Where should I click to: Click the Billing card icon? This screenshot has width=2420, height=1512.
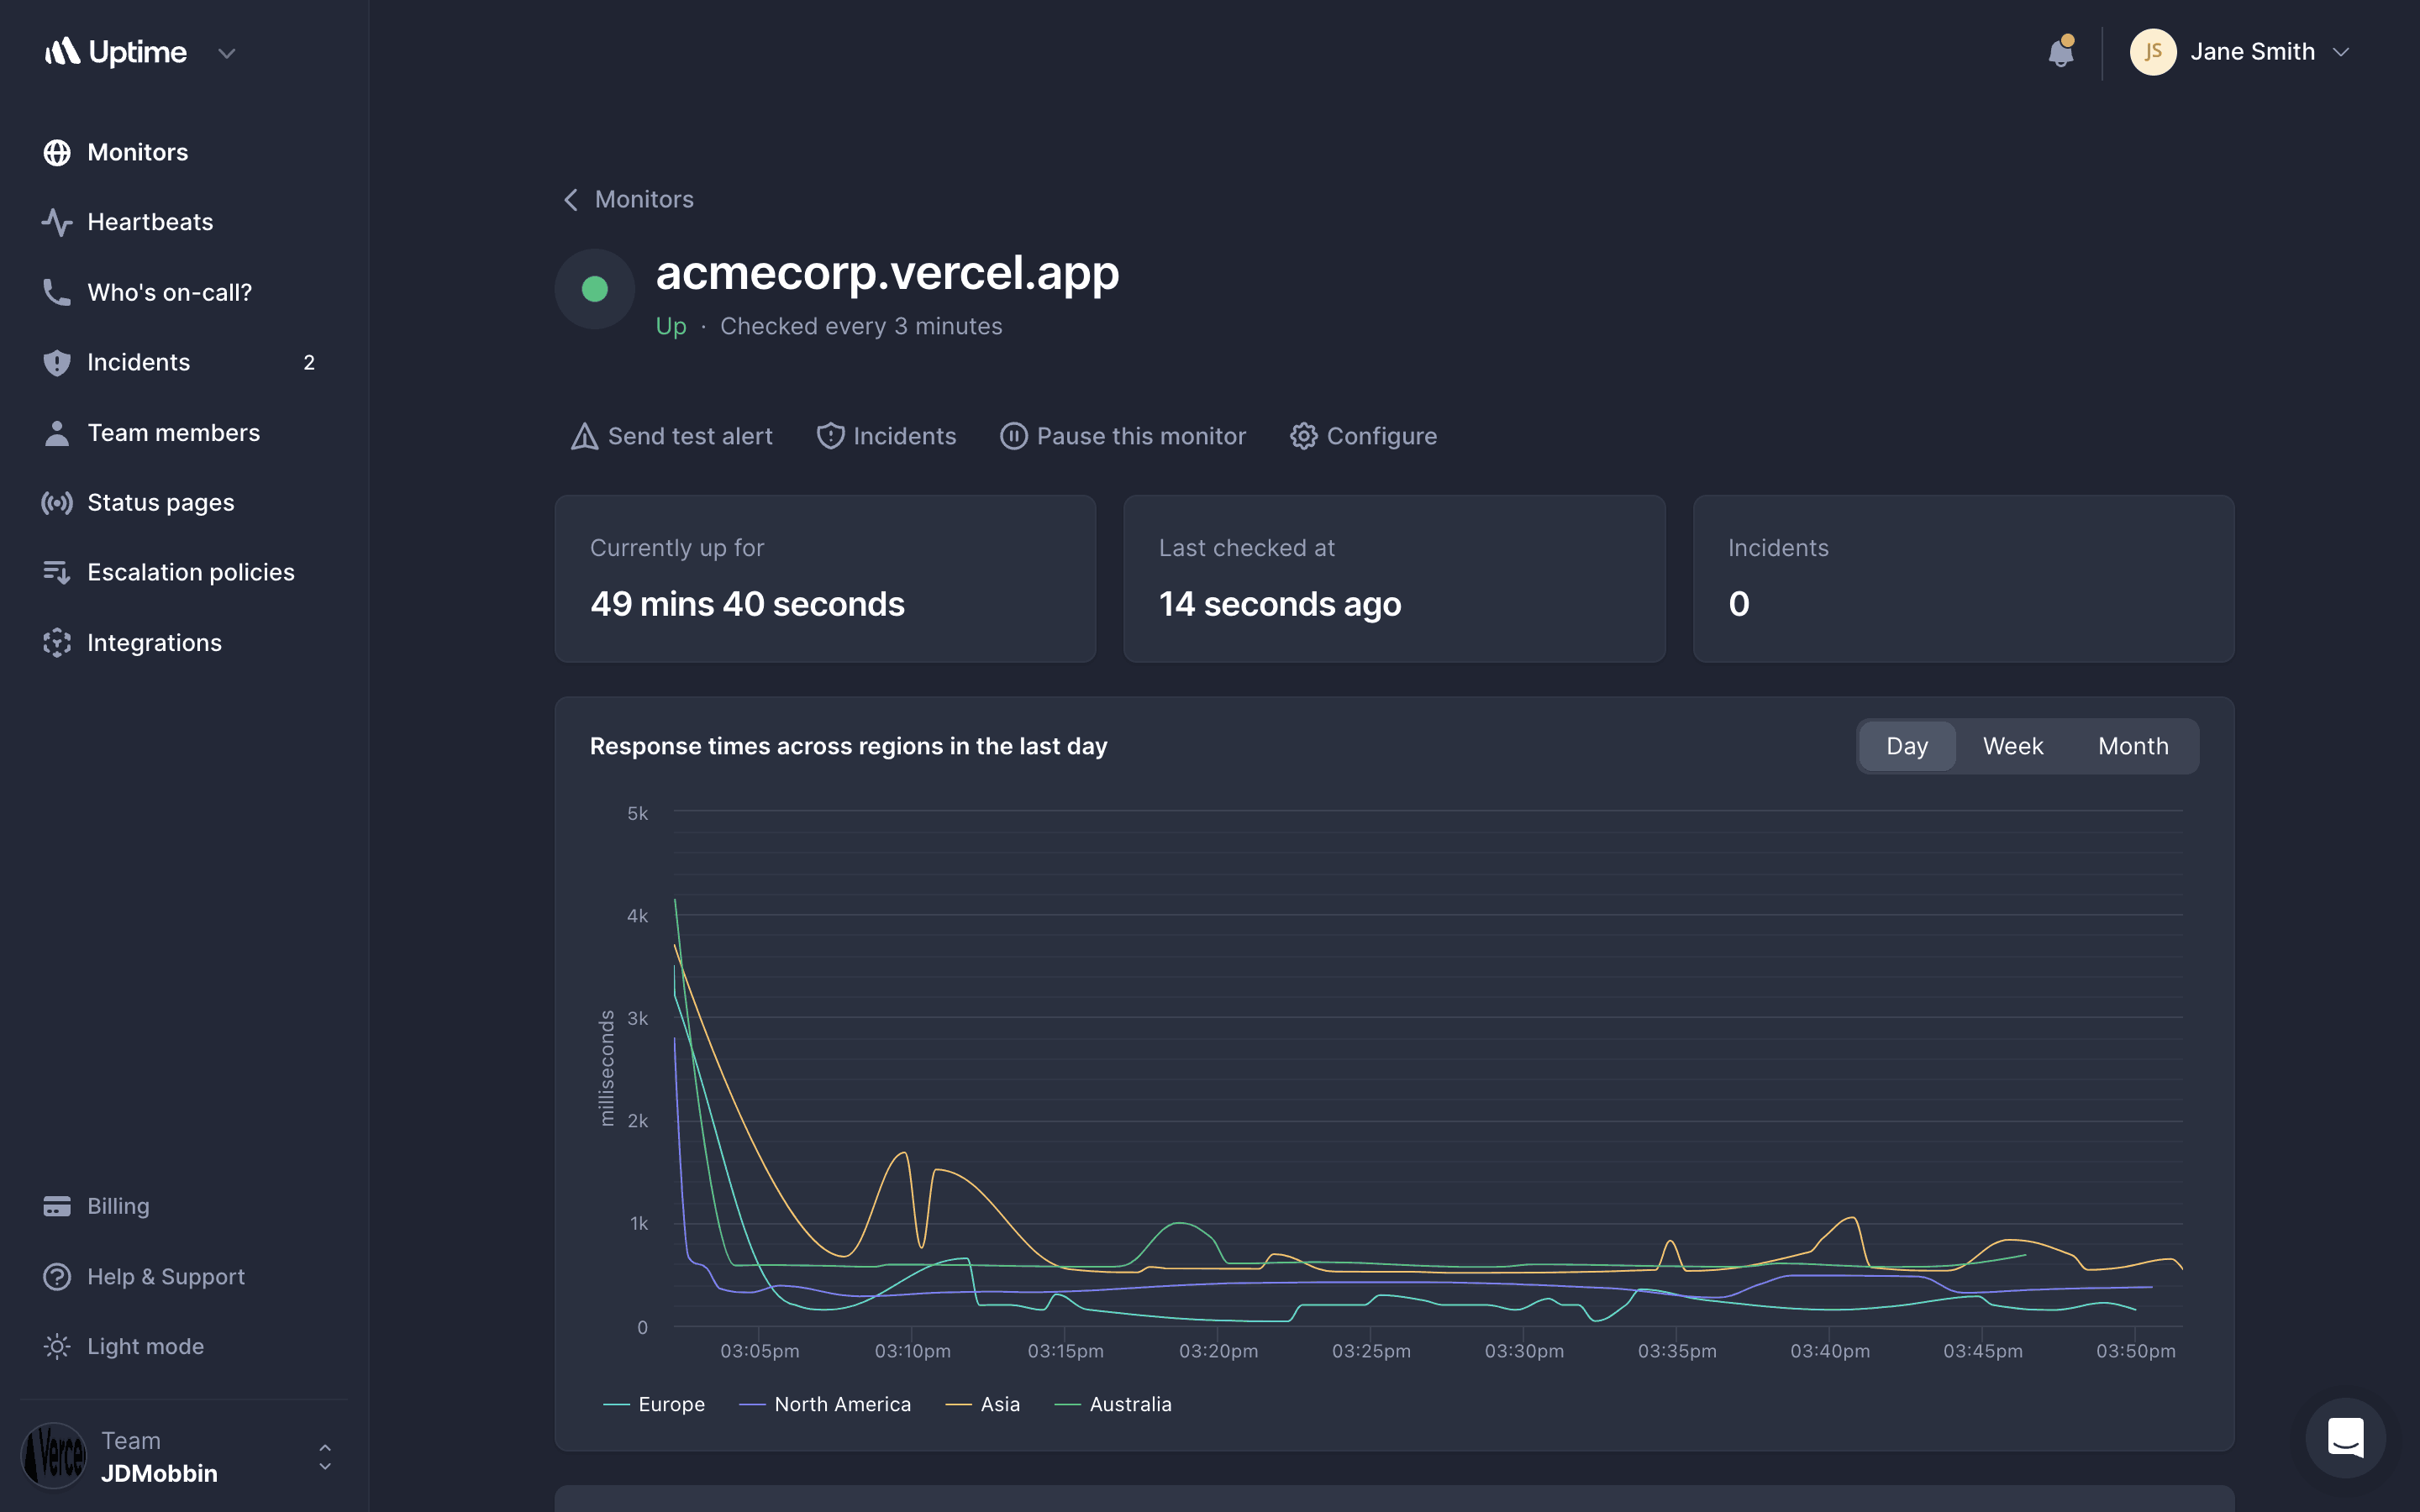(57, 1206)
